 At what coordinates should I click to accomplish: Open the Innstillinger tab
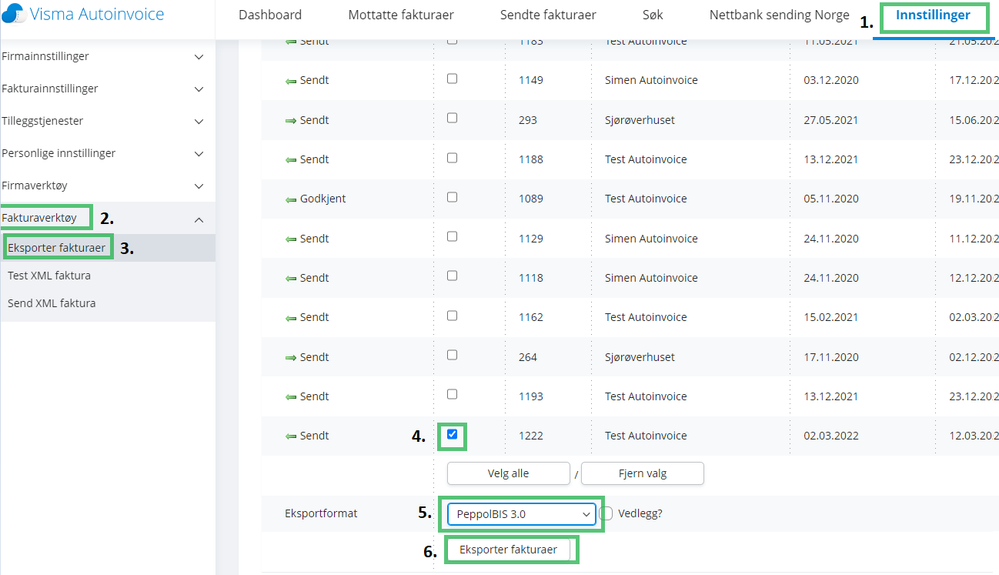tap(933, 15)
